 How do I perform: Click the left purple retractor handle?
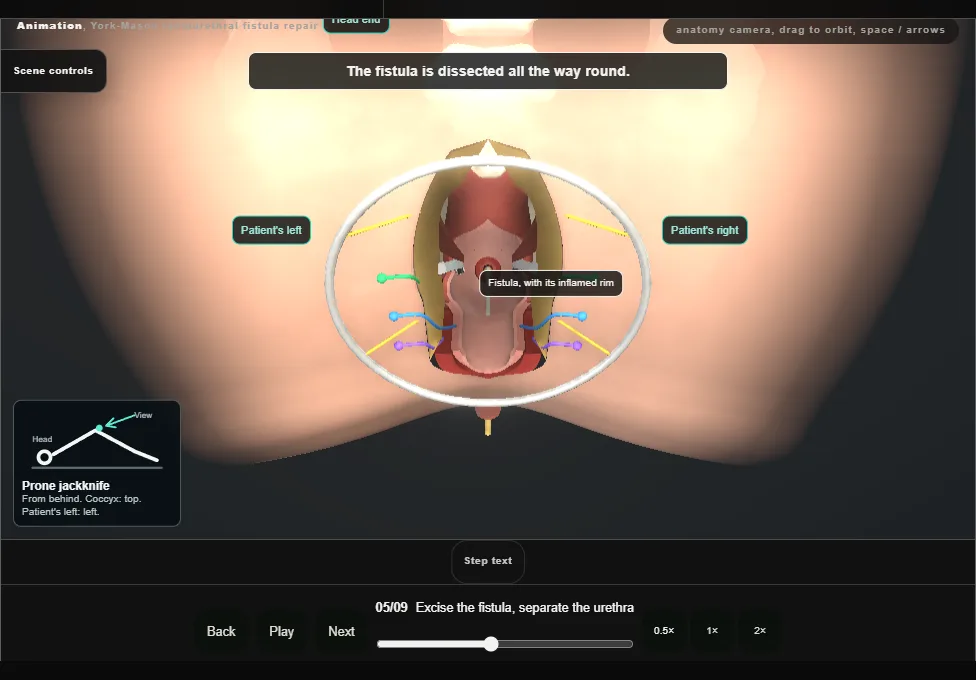click(398, 346)
